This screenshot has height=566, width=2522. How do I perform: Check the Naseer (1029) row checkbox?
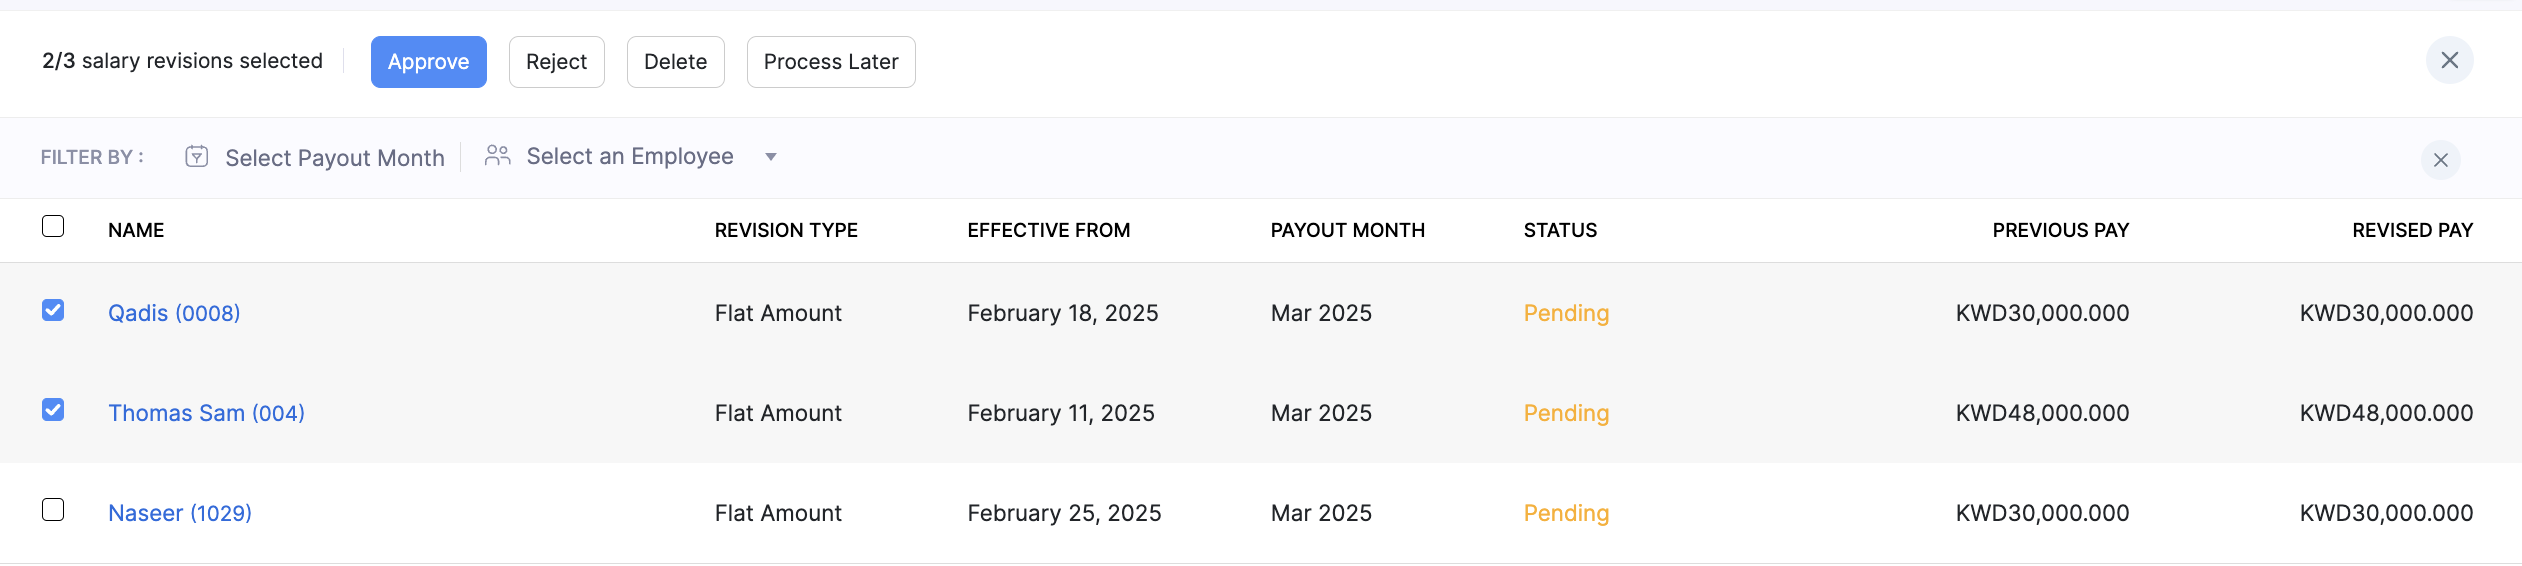pos(54,511)
